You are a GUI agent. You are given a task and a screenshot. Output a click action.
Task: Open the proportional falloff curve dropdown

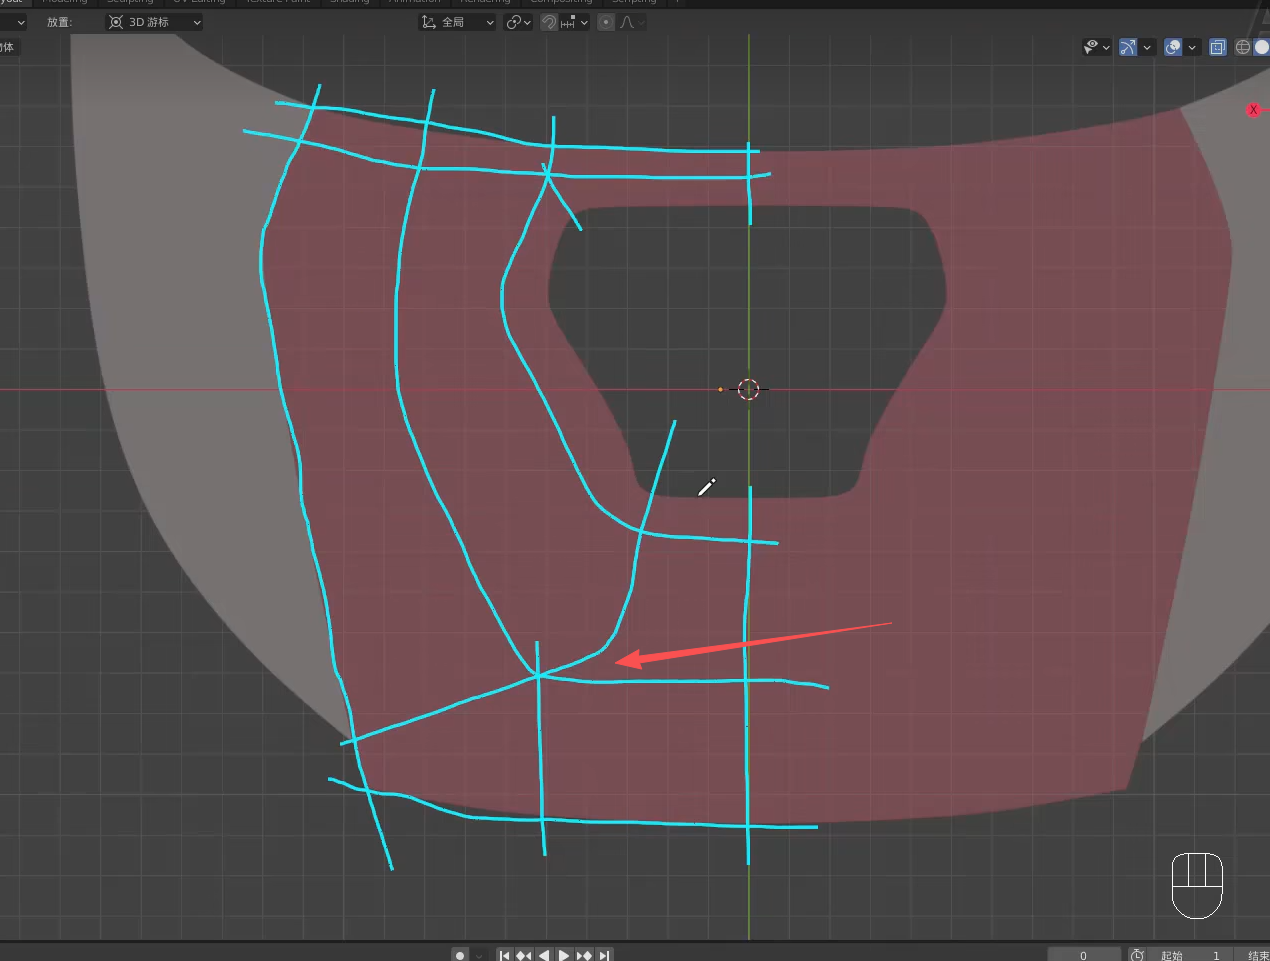[x=631, y=22]
